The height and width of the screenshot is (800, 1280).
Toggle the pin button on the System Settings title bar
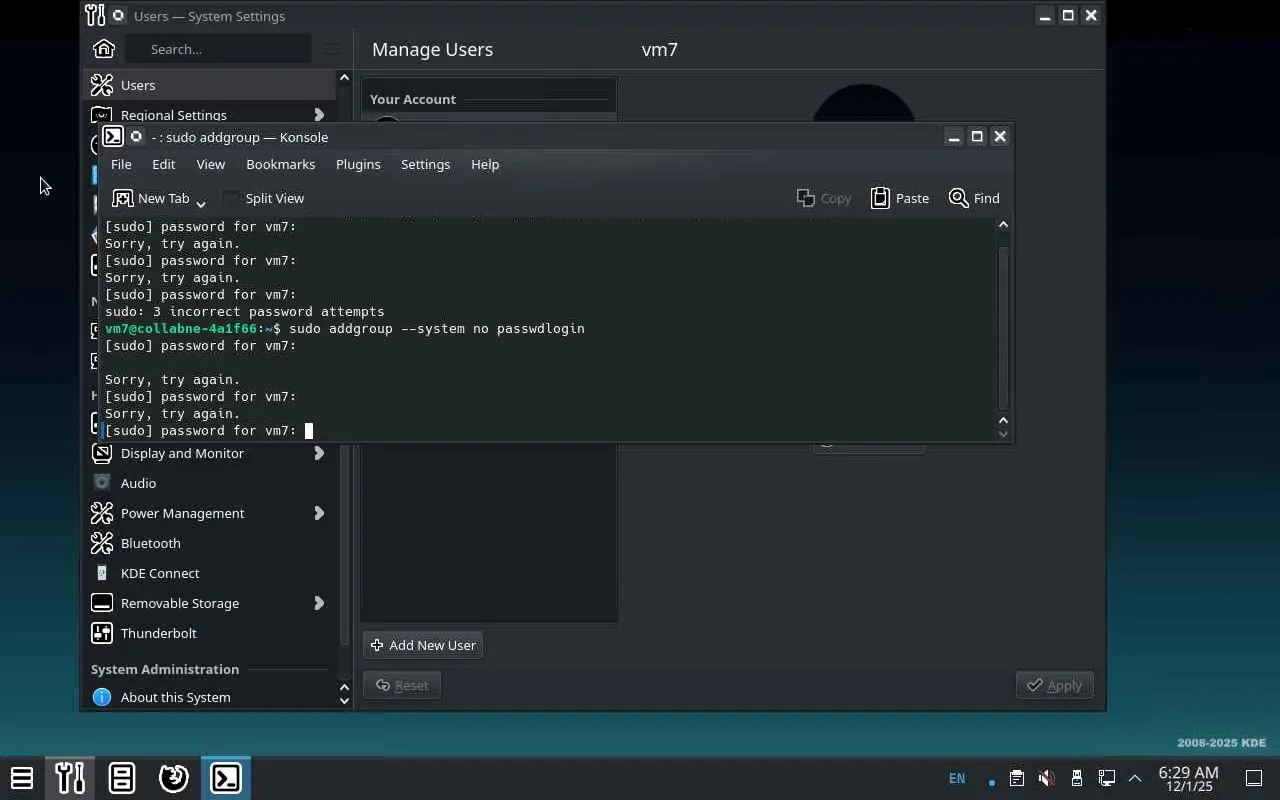pos(118,16)
